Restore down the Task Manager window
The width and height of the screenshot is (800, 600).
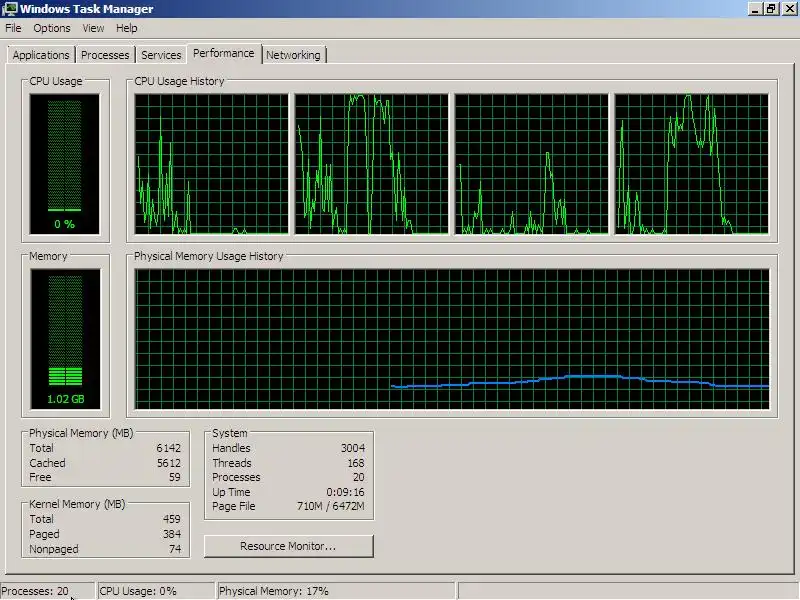point(771,9)
